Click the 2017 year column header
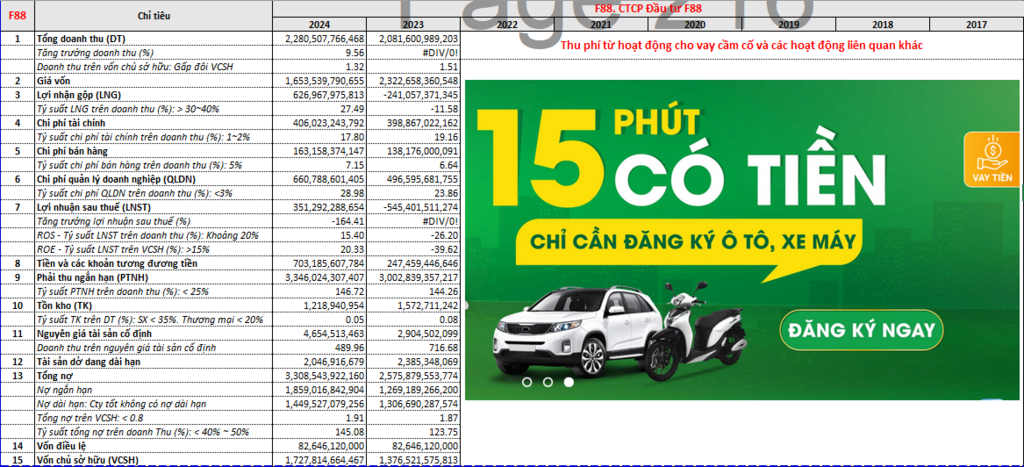 [x=976, y=24]
